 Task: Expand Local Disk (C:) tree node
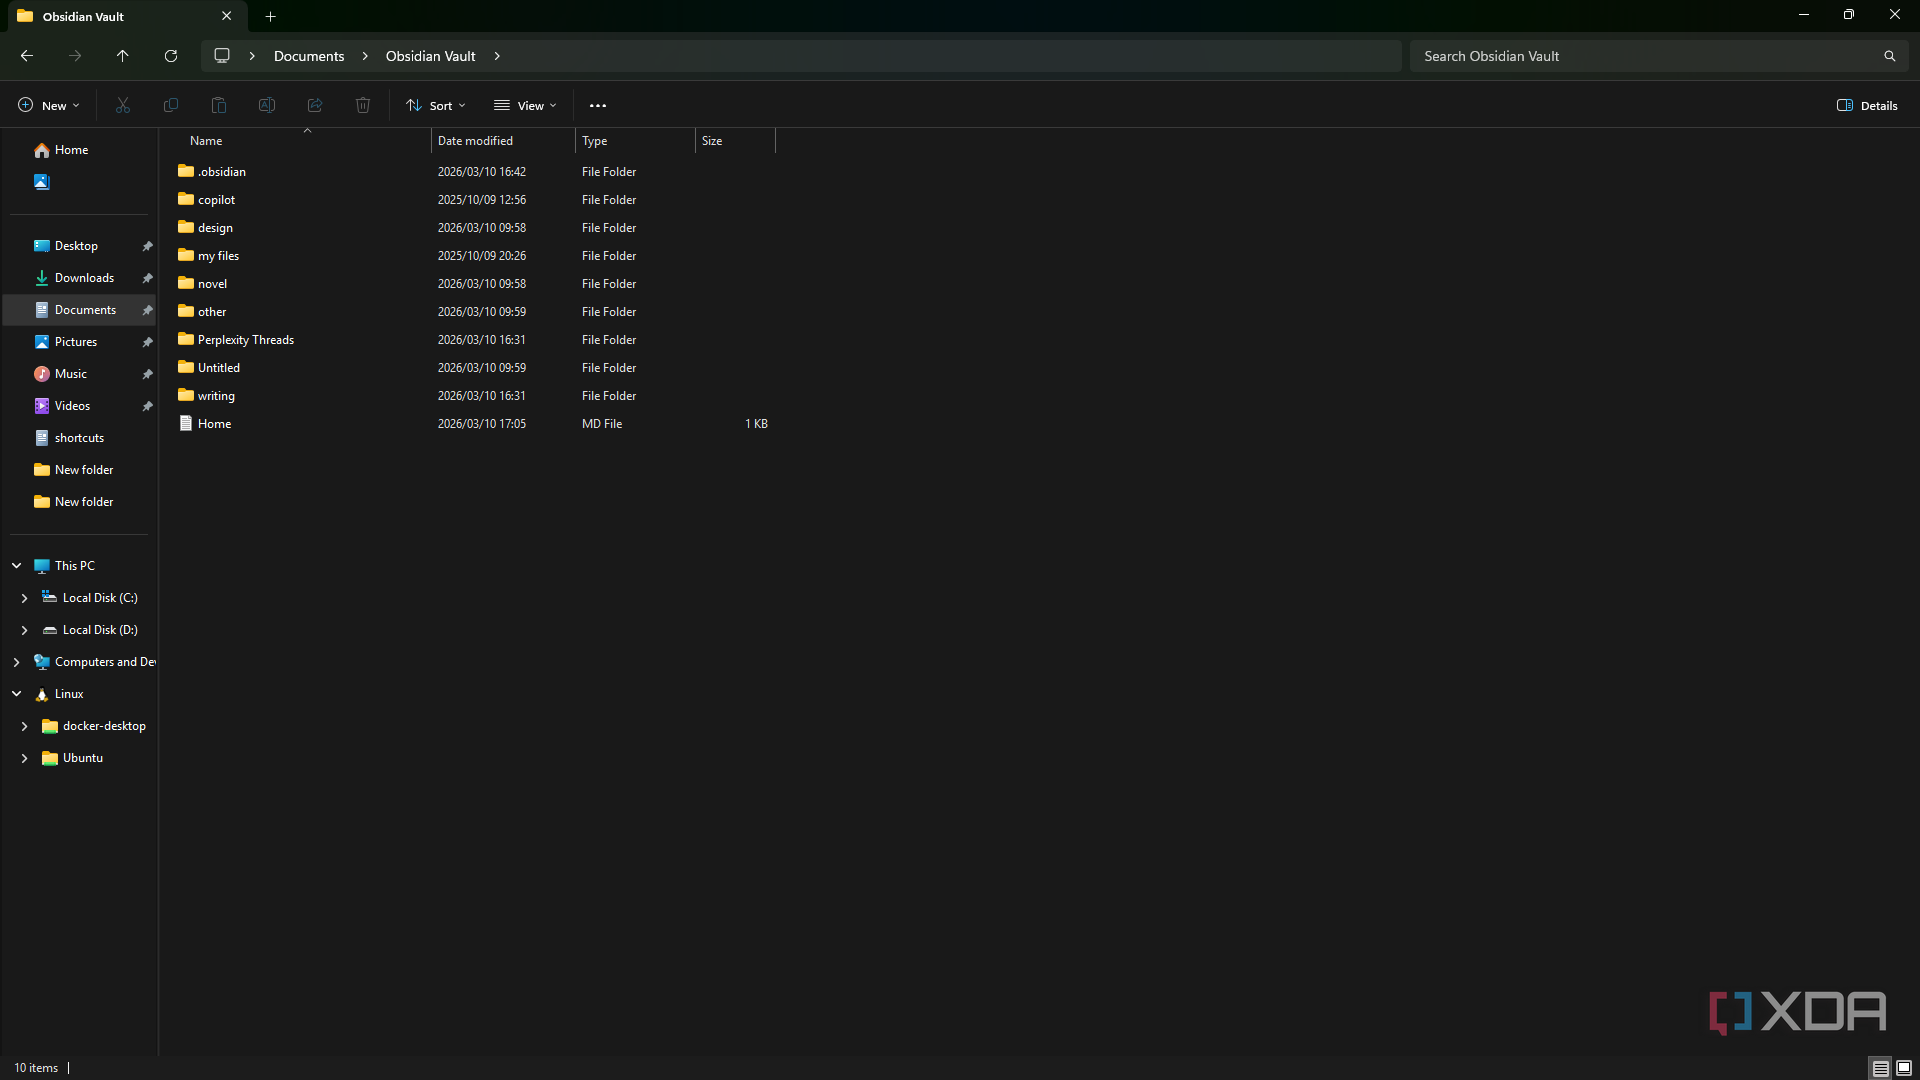coord(24,598)
